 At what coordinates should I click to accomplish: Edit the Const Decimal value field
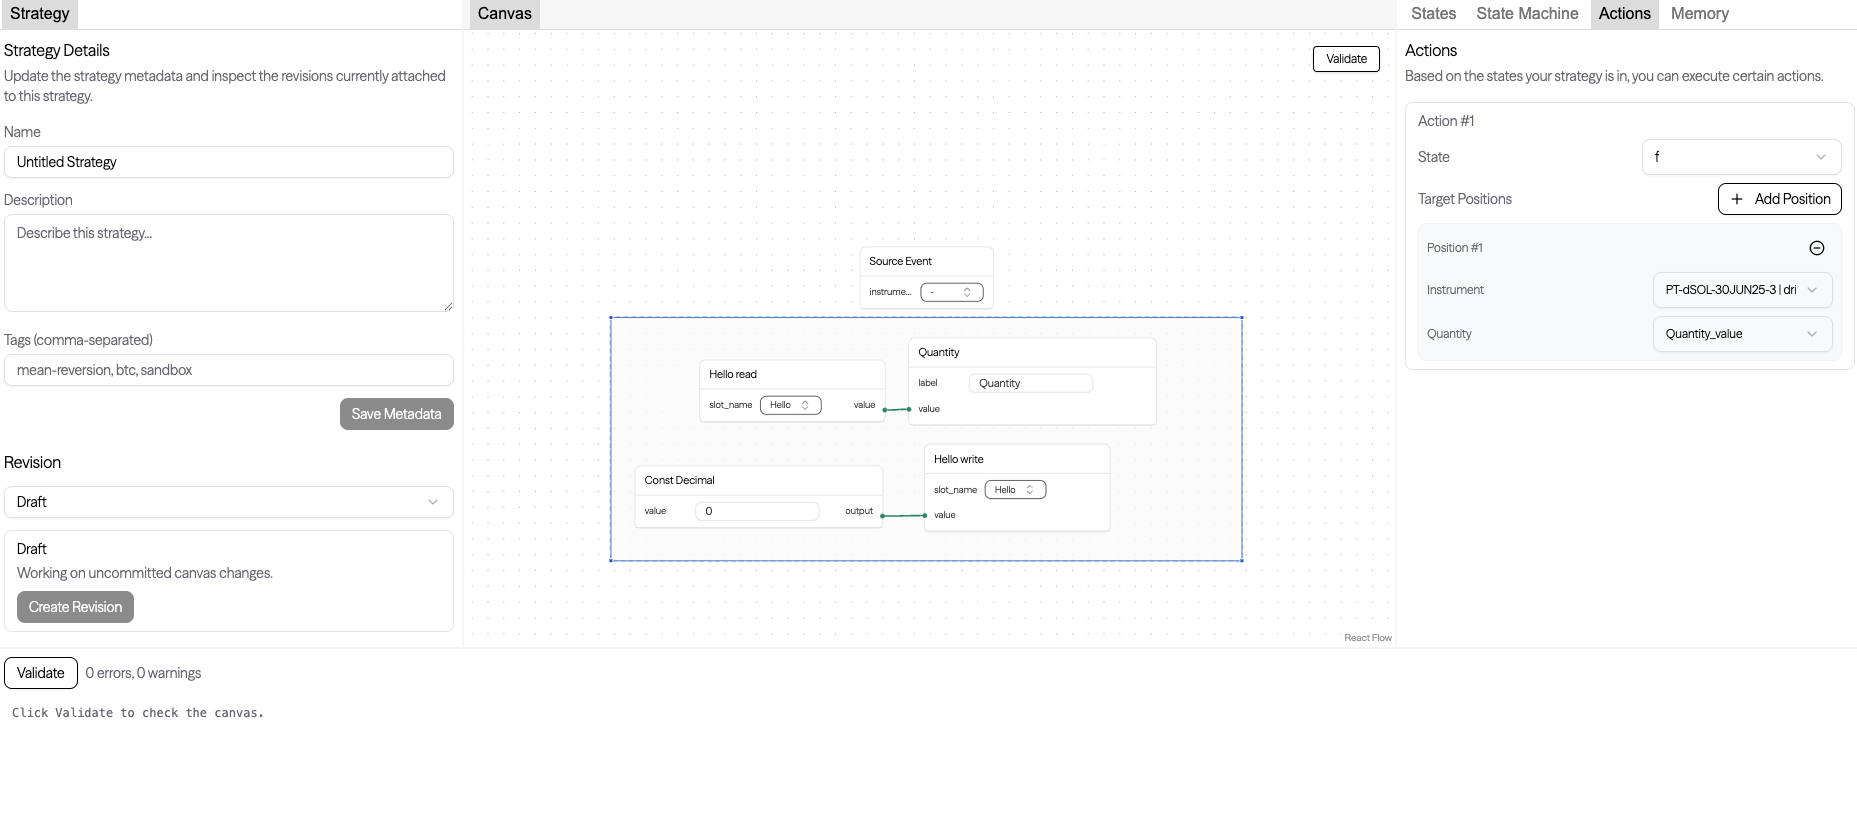[757, 511]
